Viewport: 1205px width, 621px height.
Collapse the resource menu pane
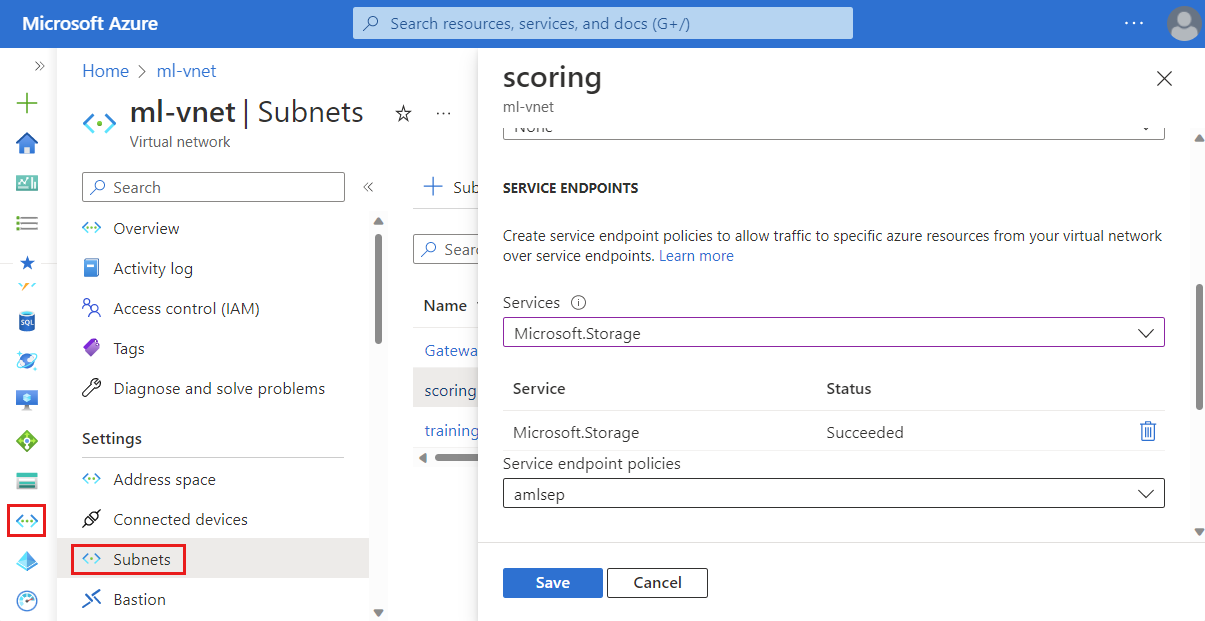pyautogui.click(x=368, y=187)
